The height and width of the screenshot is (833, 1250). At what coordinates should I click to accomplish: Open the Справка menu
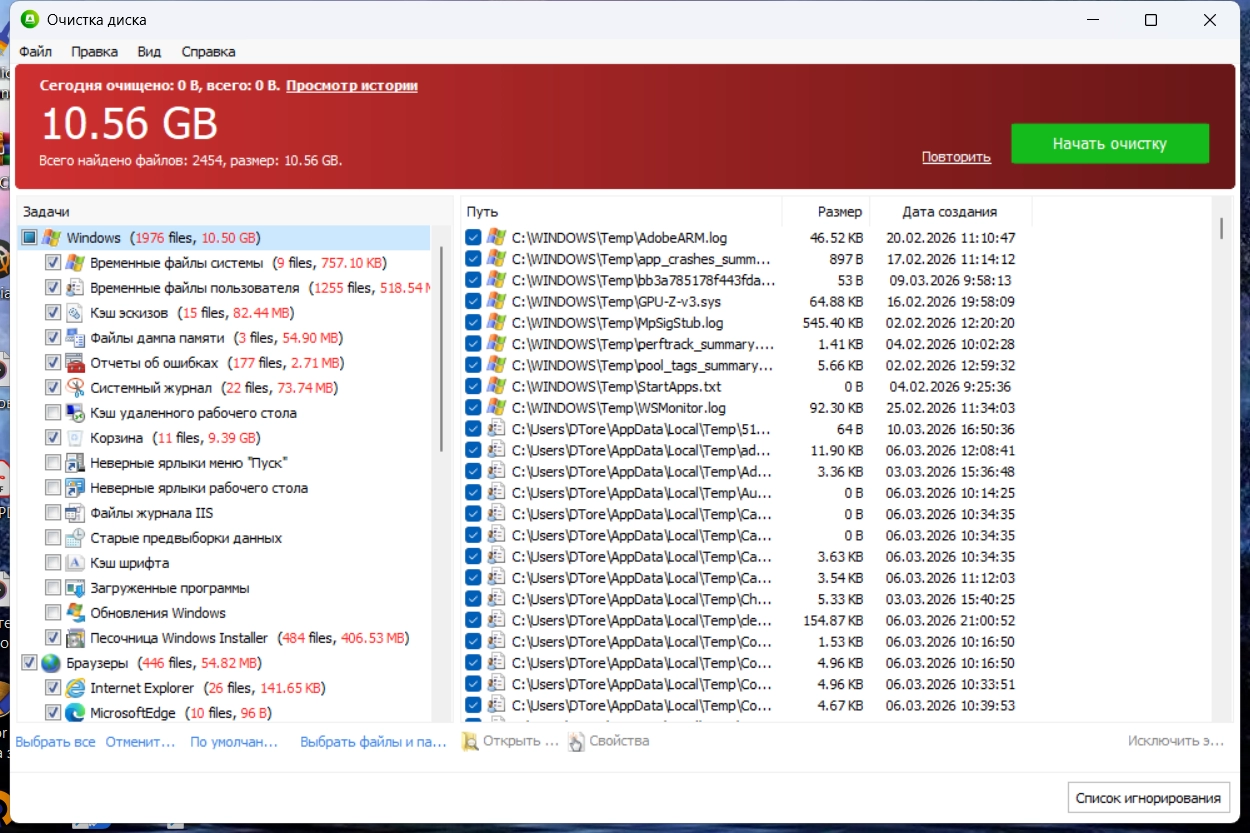pyautogui.click(x=208, y=51)
